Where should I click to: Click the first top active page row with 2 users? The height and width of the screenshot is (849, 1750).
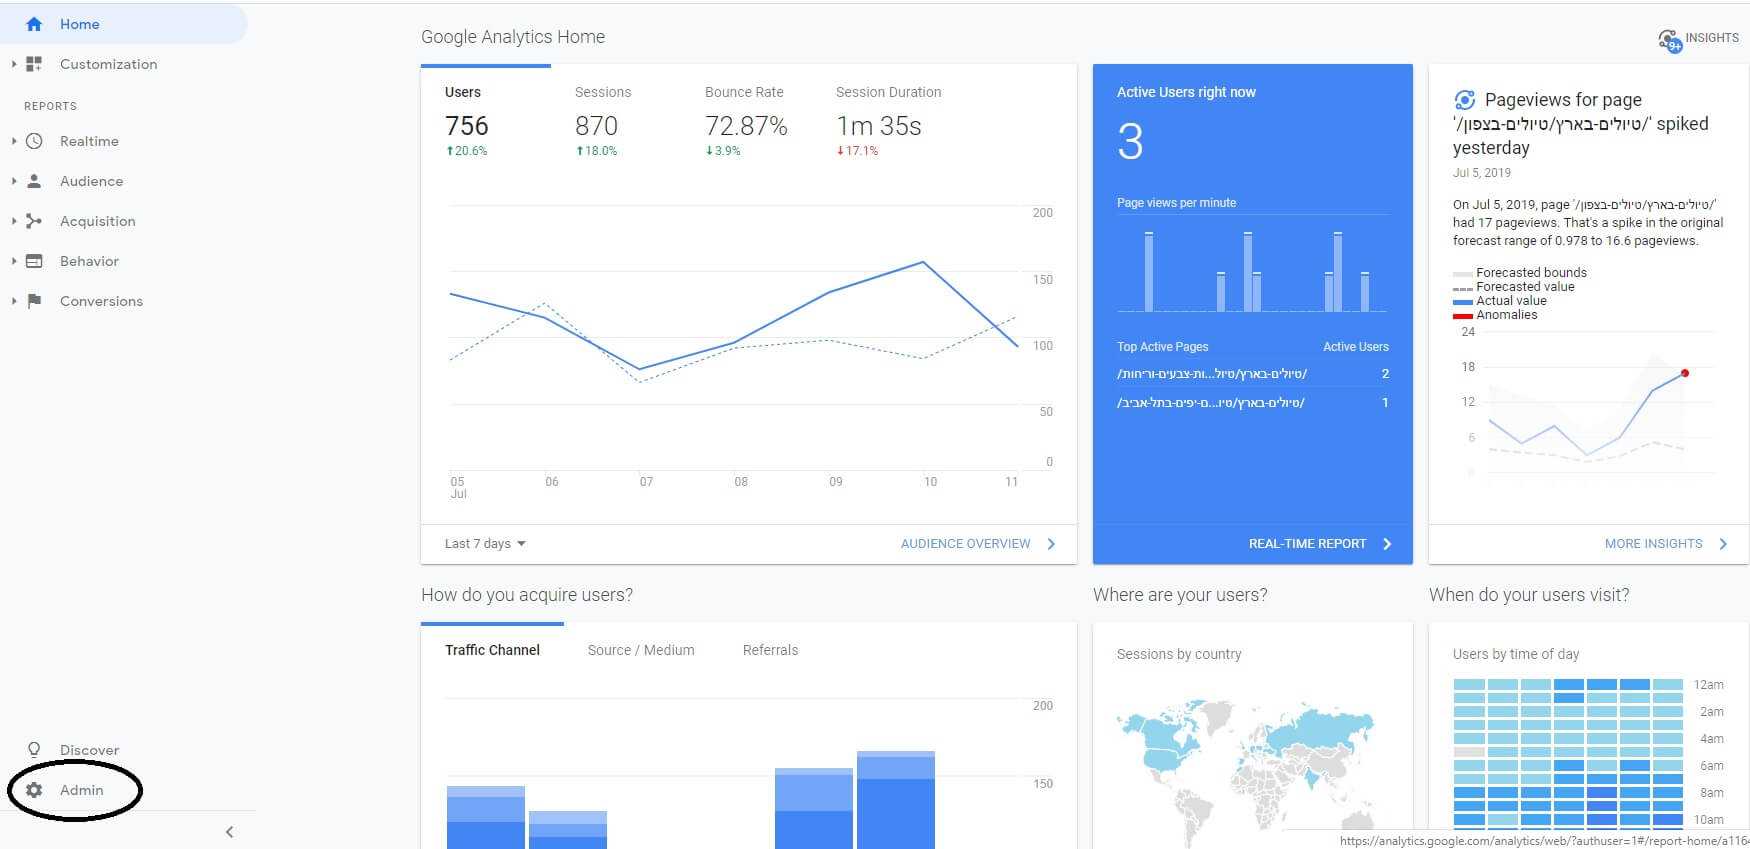(1253, 374)
